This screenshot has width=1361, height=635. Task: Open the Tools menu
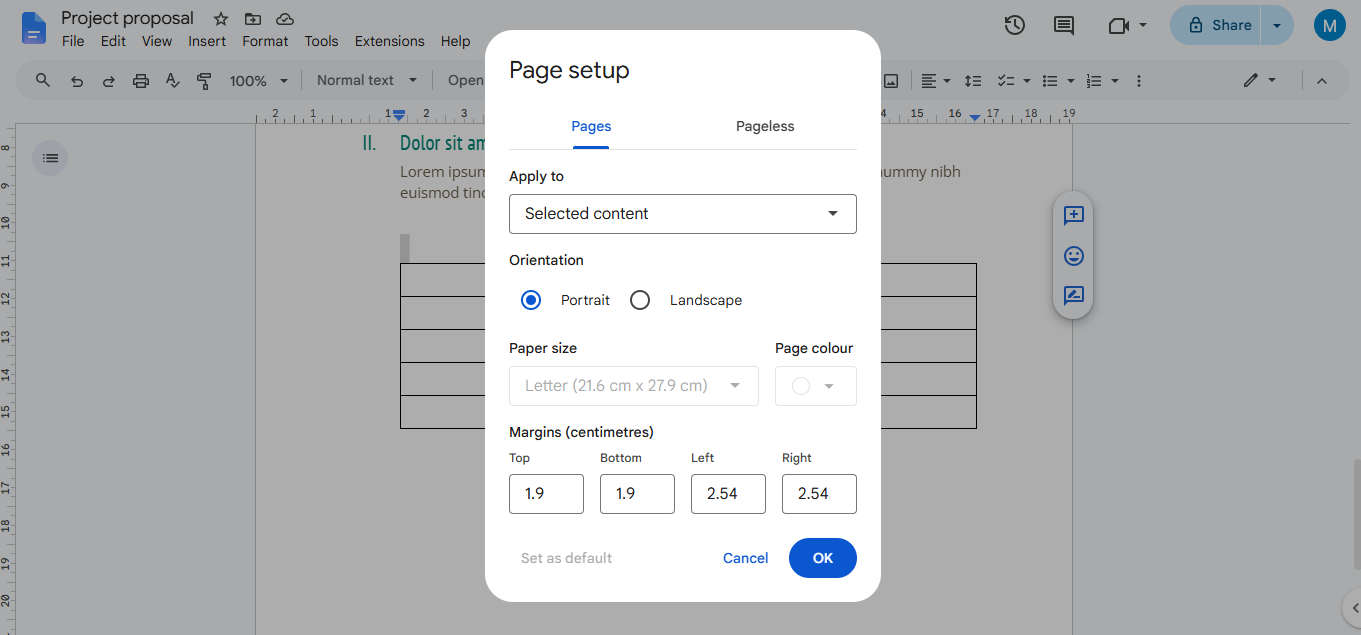(321, 41)
